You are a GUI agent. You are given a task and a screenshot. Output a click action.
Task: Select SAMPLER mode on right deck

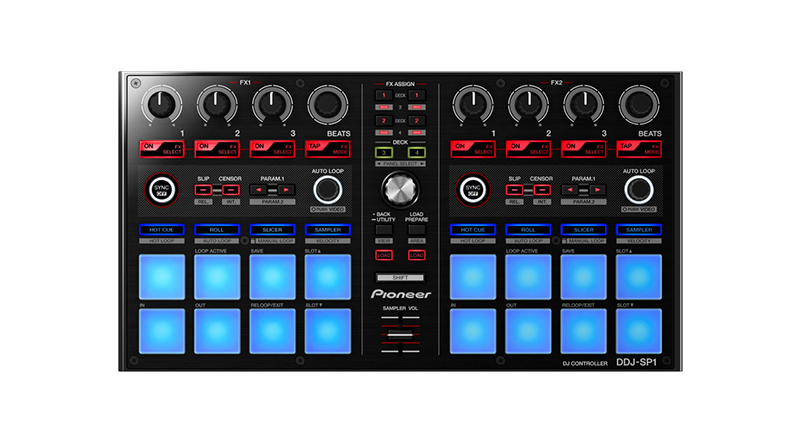[639, 230]
